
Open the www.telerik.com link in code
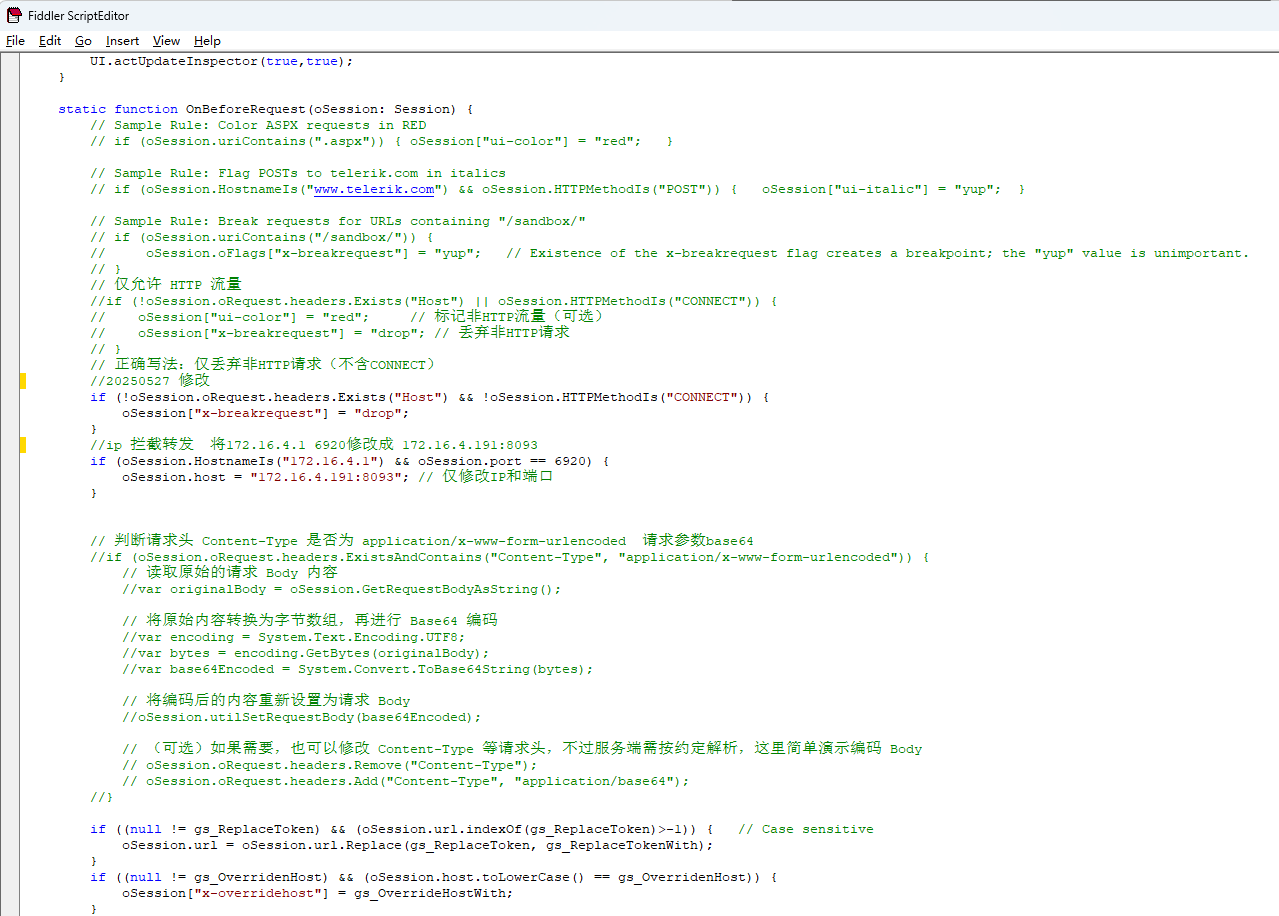point(374,189)
